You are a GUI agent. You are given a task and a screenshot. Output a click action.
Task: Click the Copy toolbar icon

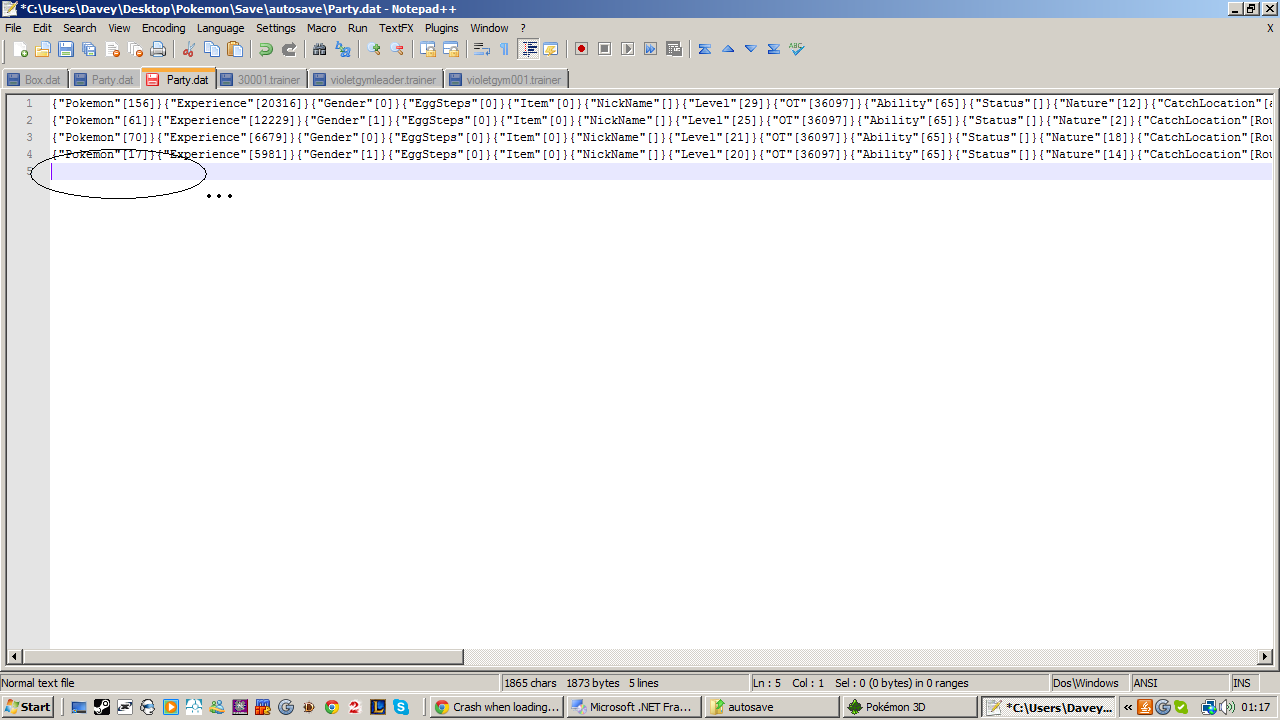[211, 49]
